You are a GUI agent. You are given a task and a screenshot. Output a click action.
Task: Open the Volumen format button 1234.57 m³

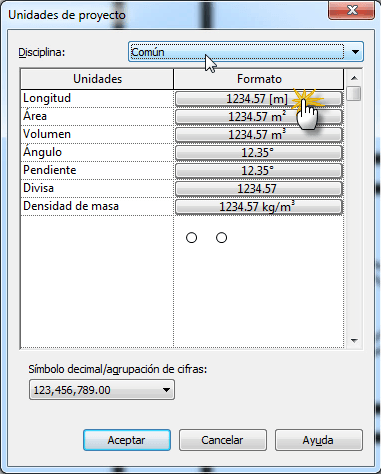click(259, 135)
